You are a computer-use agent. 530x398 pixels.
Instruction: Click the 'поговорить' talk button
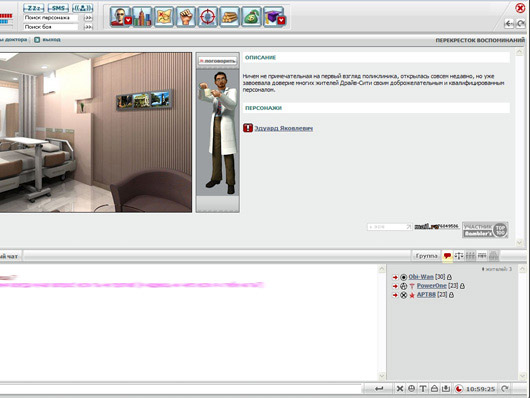click(x=218, y=61)
